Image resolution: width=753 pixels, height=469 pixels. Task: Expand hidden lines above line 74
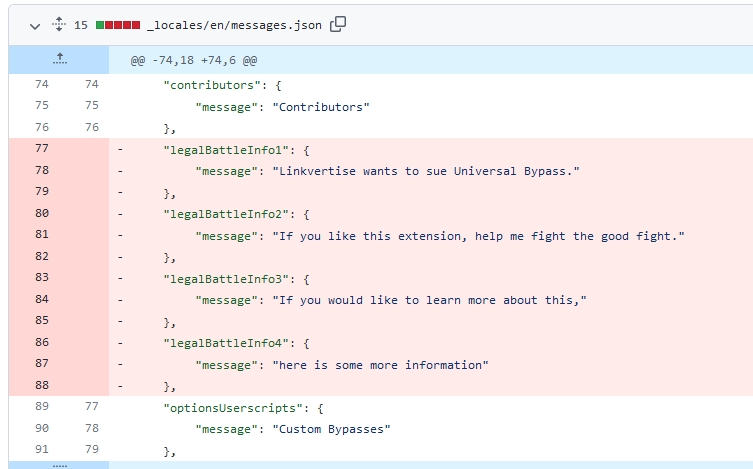click(59, 60)
